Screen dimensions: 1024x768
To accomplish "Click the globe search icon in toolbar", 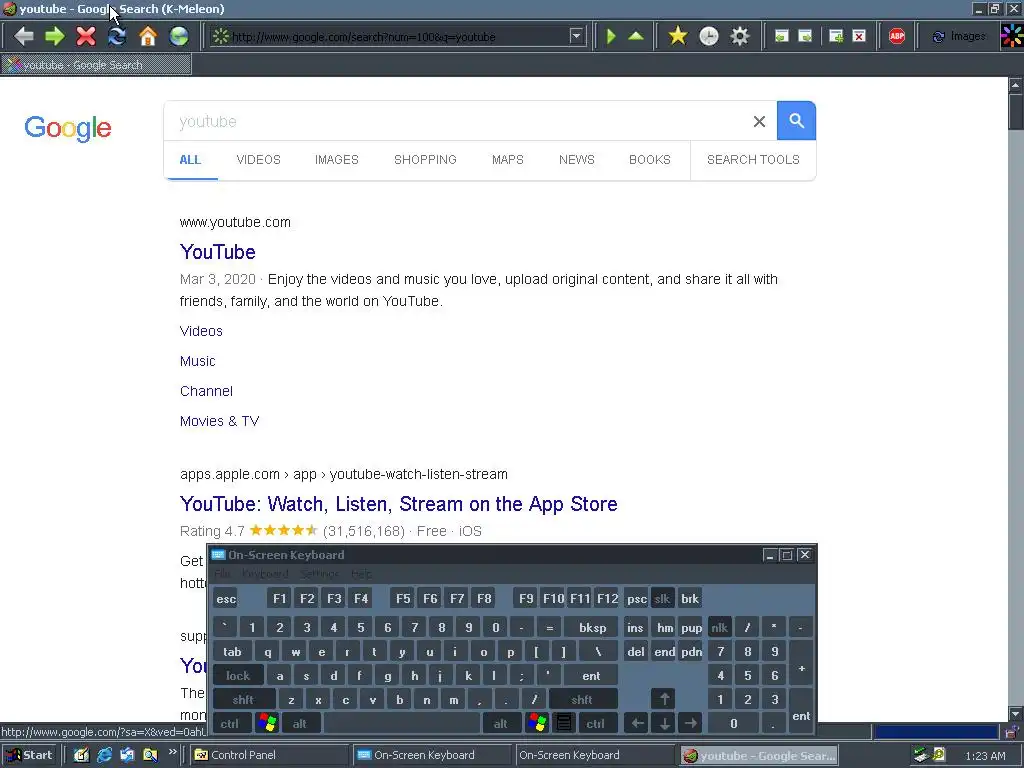I will 178,36.
